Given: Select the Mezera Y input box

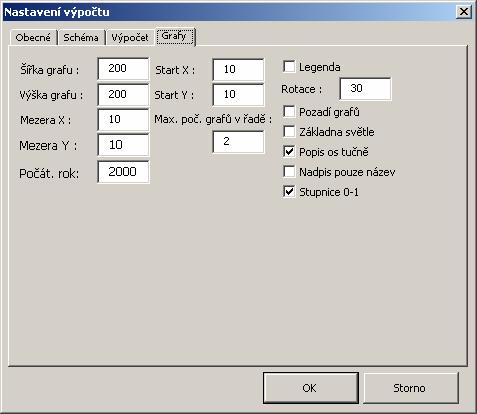Looking at the screenshot, I should 123,145.
